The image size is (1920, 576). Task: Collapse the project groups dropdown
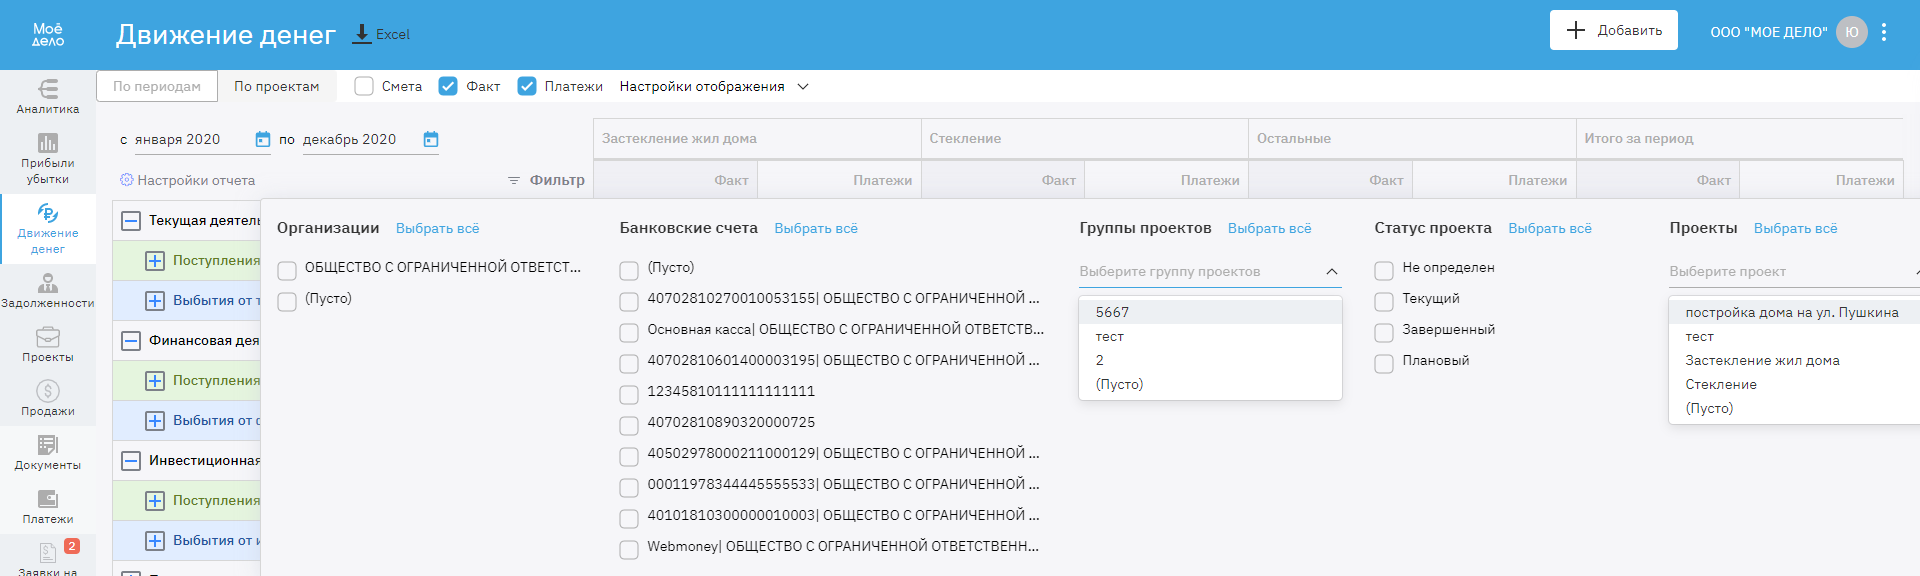[1331, 272]
